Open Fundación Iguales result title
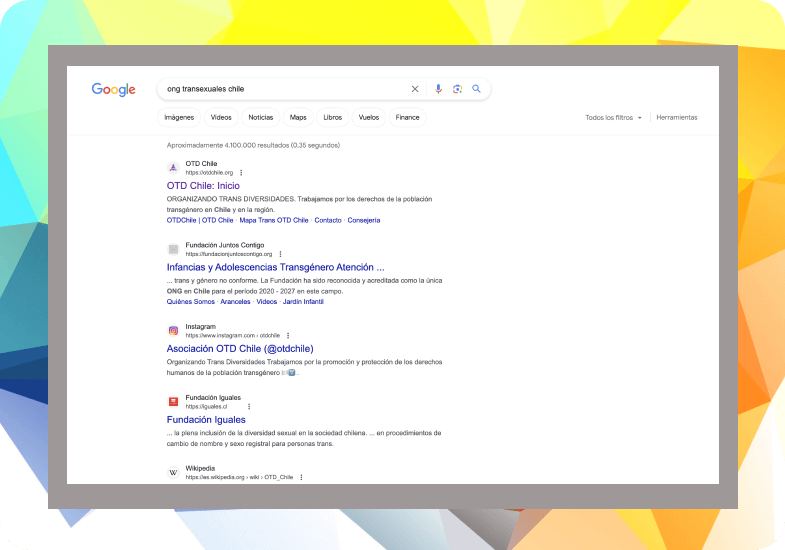 pyautogui.click(x=206, y=420)
